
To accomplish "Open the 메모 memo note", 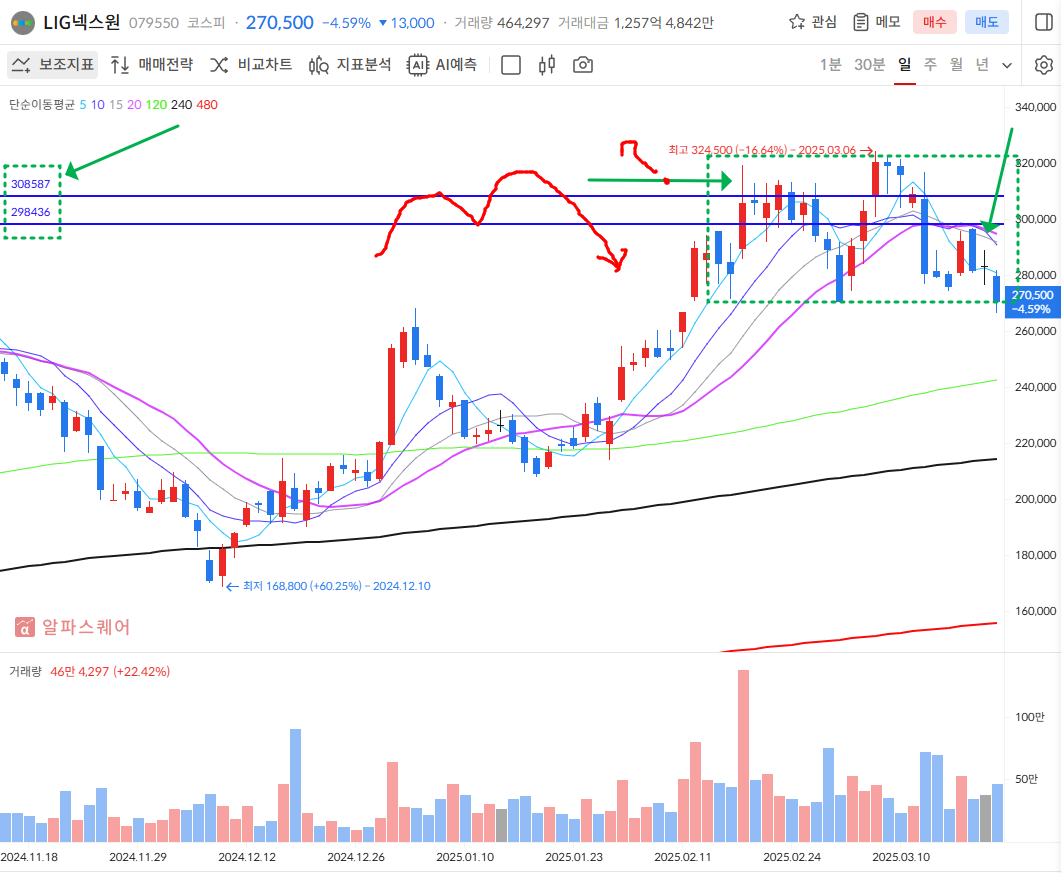I will 876,22.
